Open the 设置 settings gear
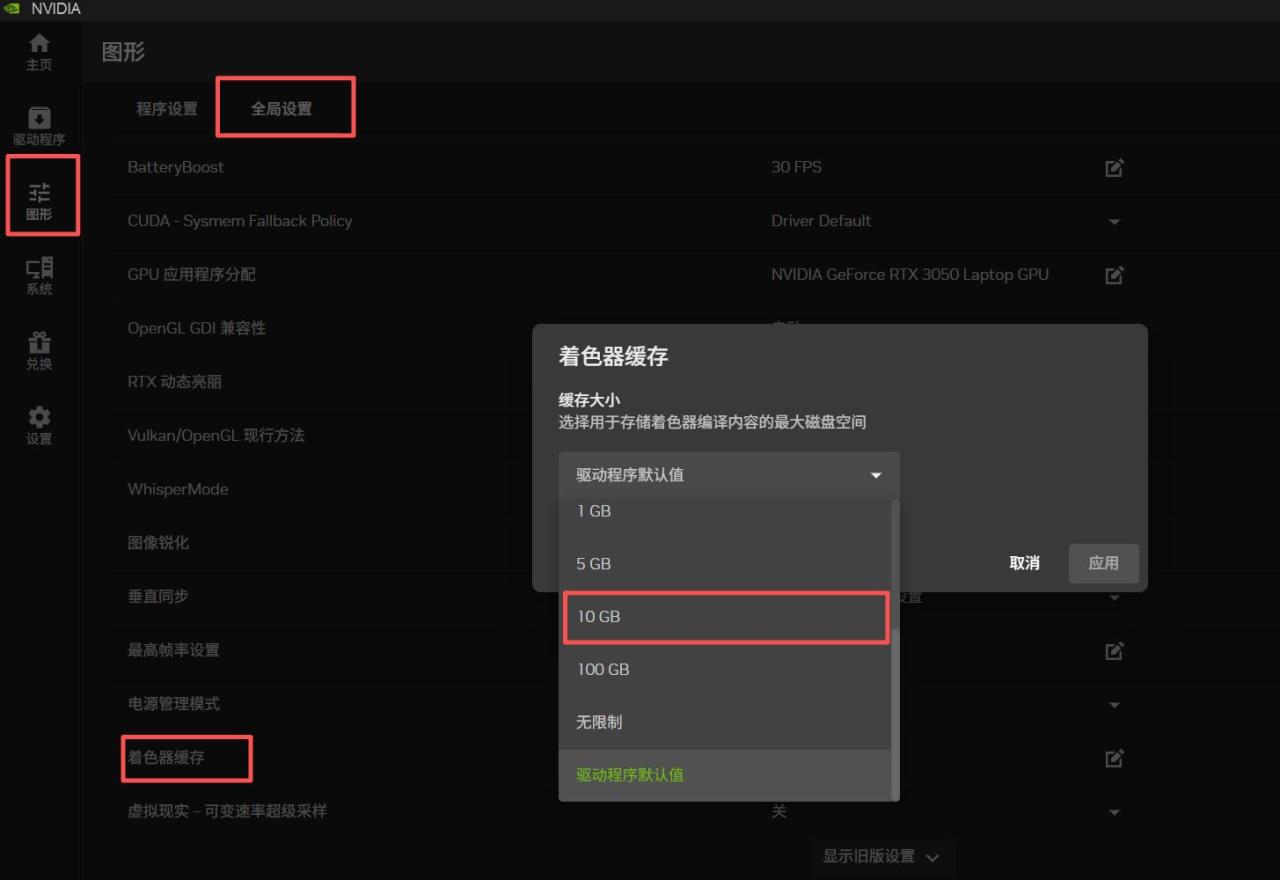This screenshot has height=880, width=1280. pos(39,426)
